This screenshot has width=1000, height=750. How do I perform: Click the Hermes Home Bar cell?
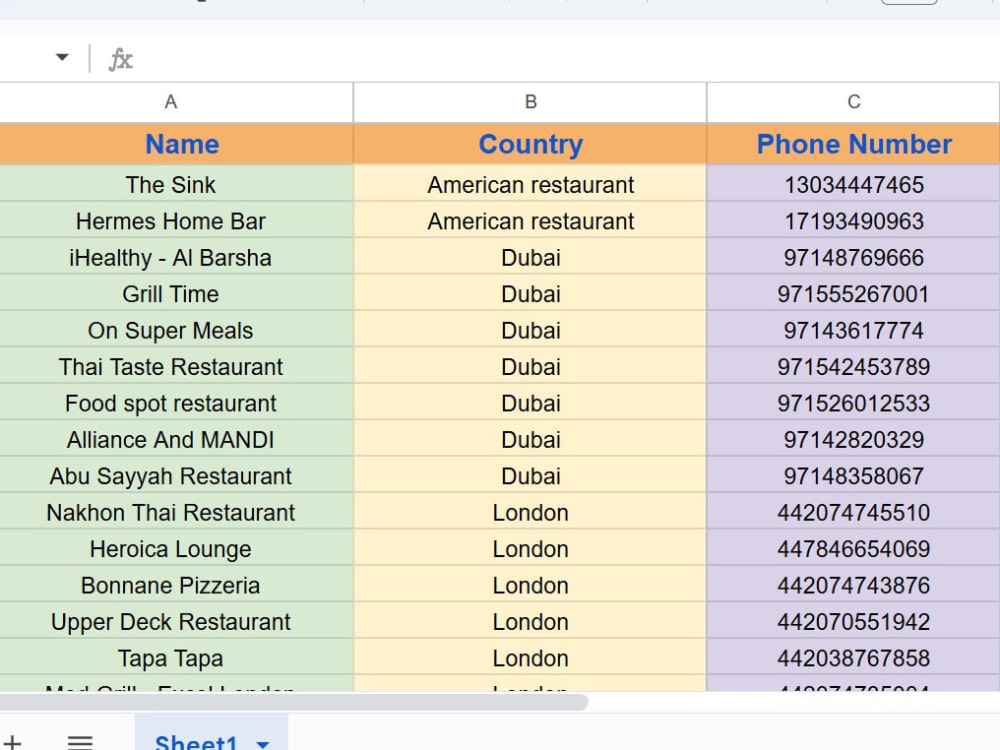[x=176, y=221]
